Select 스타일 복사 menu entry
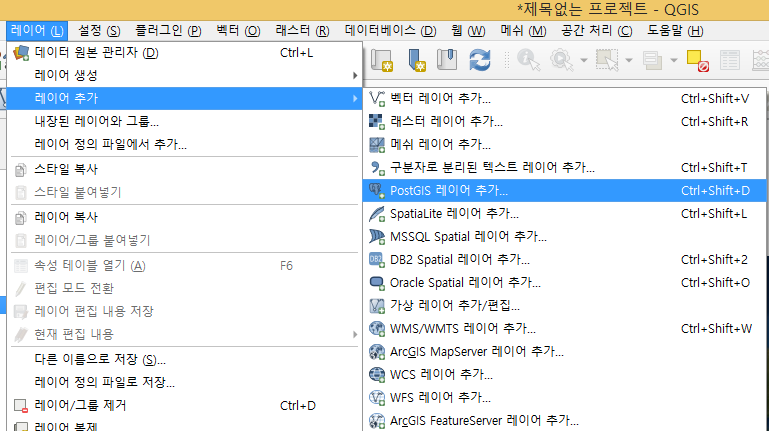This screenshot has height=431, width=769. 185,169
